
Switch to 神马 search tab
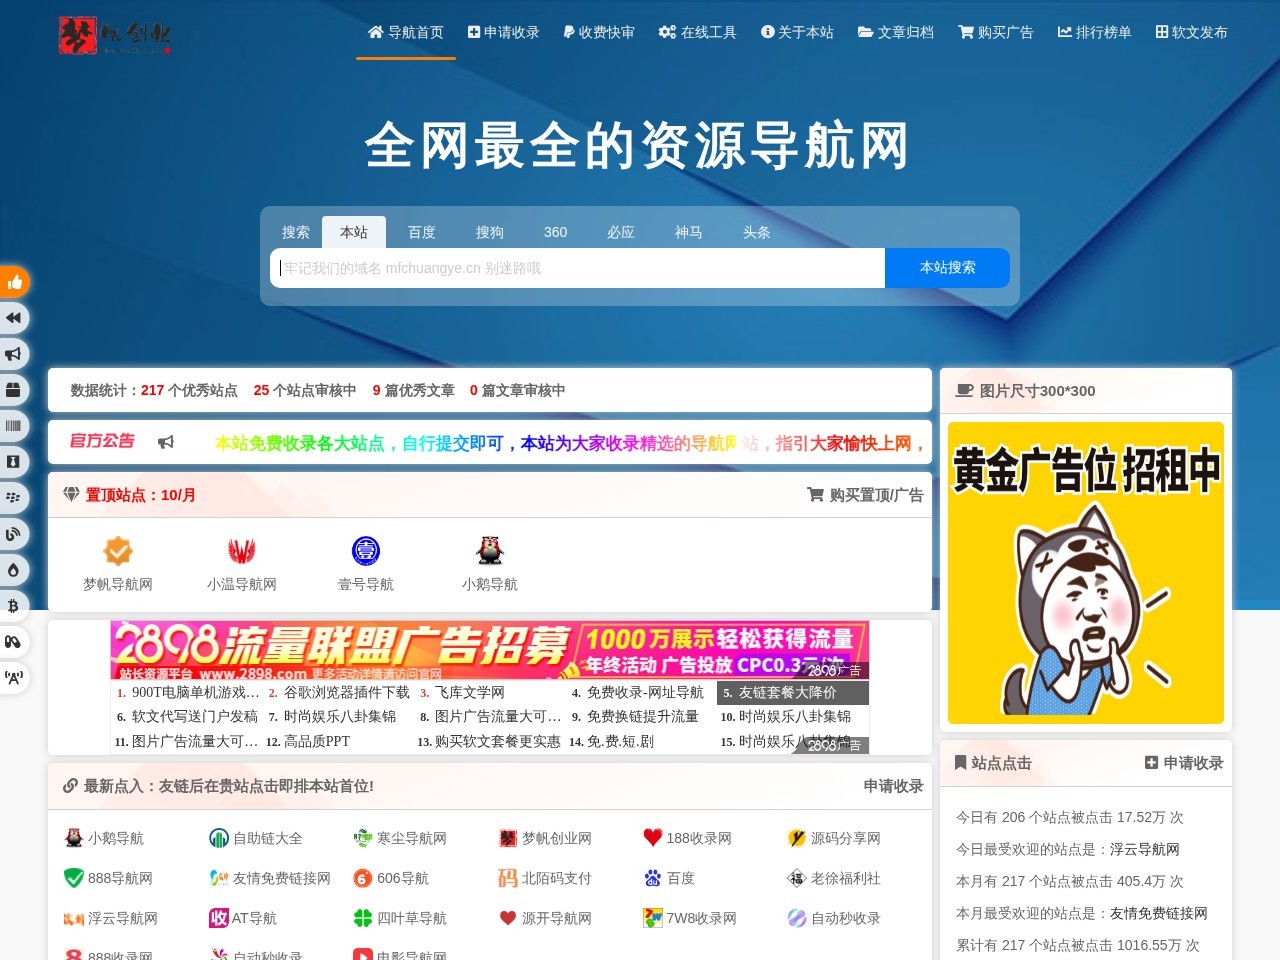(689, 232)
